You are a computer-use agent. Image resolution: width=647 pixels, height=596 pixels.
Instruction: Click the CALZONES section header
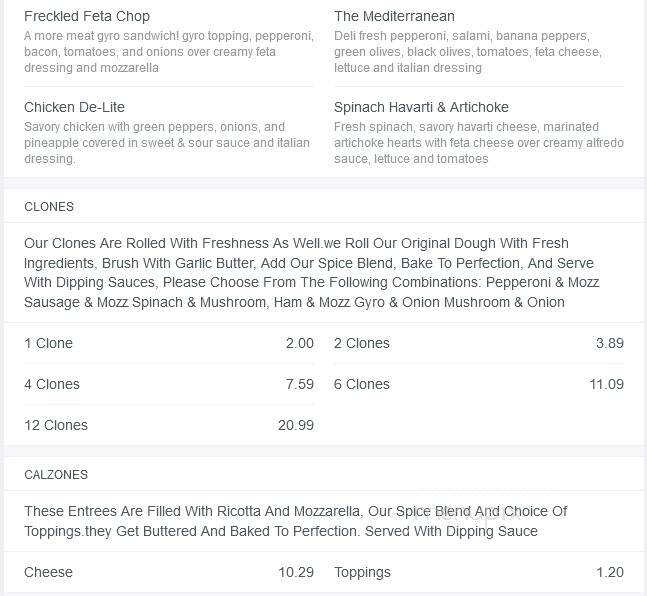click(x=56, y=475)
